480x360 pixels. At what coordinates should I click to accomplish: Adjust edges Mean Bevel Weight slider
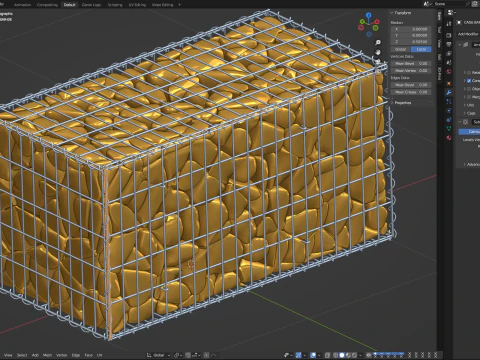point(411,85)
